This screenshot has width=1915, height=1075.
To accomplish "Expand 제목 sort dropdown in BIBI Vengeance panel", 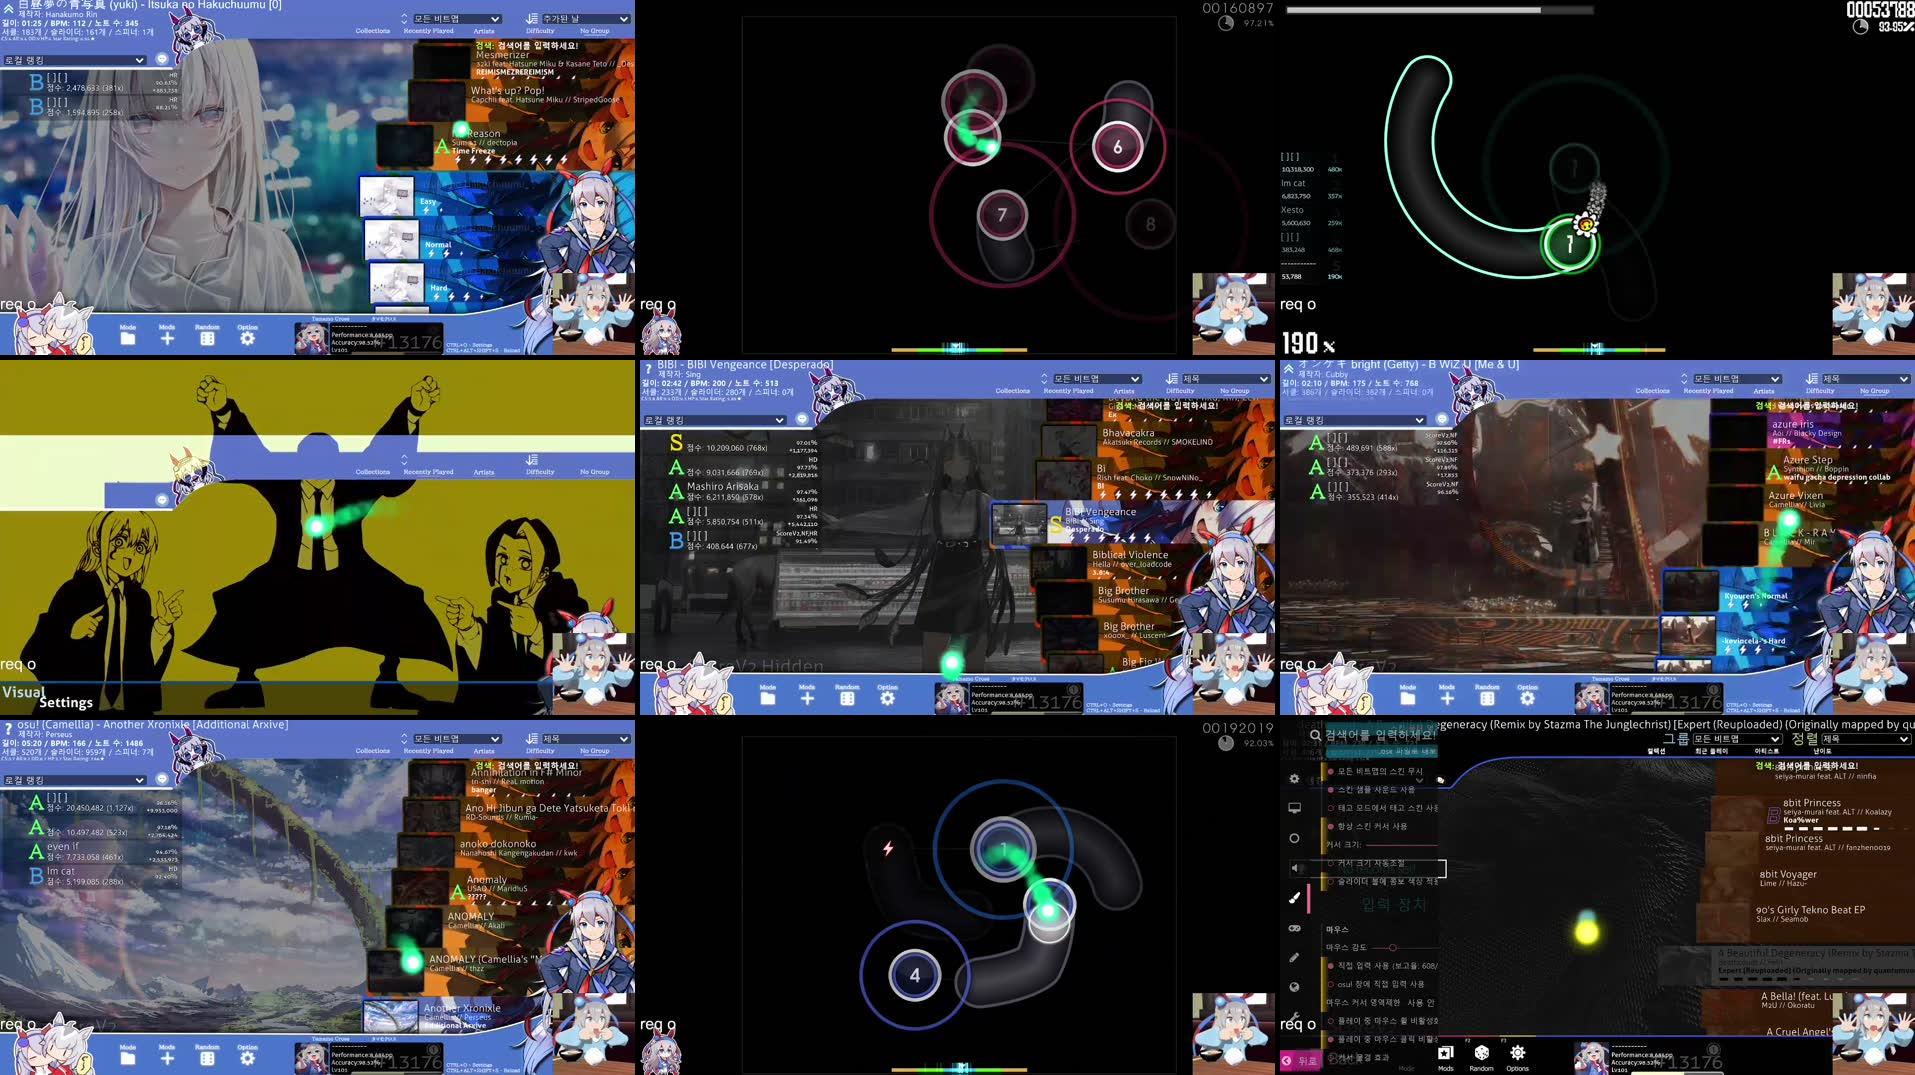I will pos(1226,379).
